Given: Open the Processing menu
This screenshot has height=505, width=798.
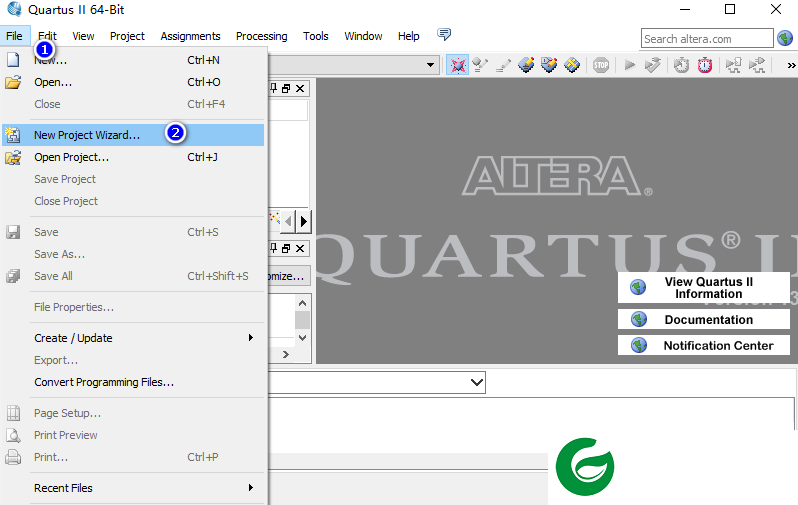Looking at the screenshot, I should click(x=262, y=36).
